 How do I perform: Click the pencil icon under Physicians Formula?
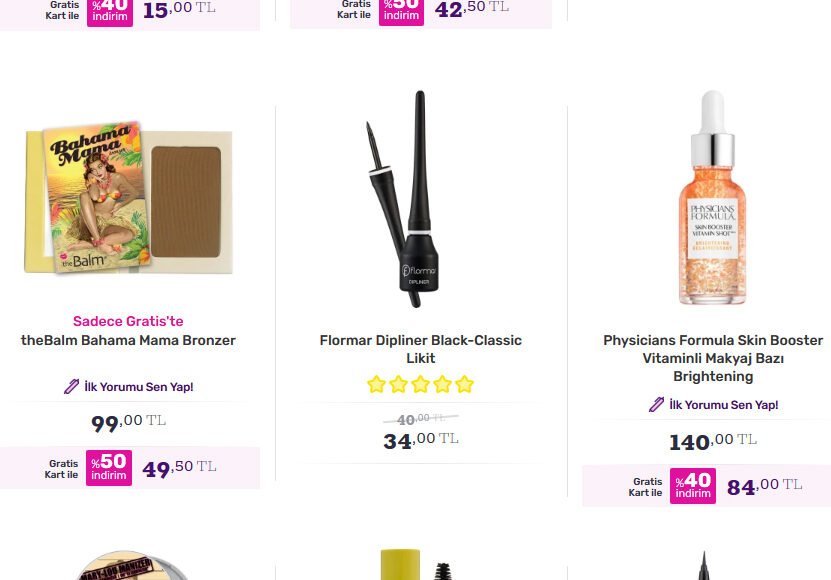tap(656, 405)
